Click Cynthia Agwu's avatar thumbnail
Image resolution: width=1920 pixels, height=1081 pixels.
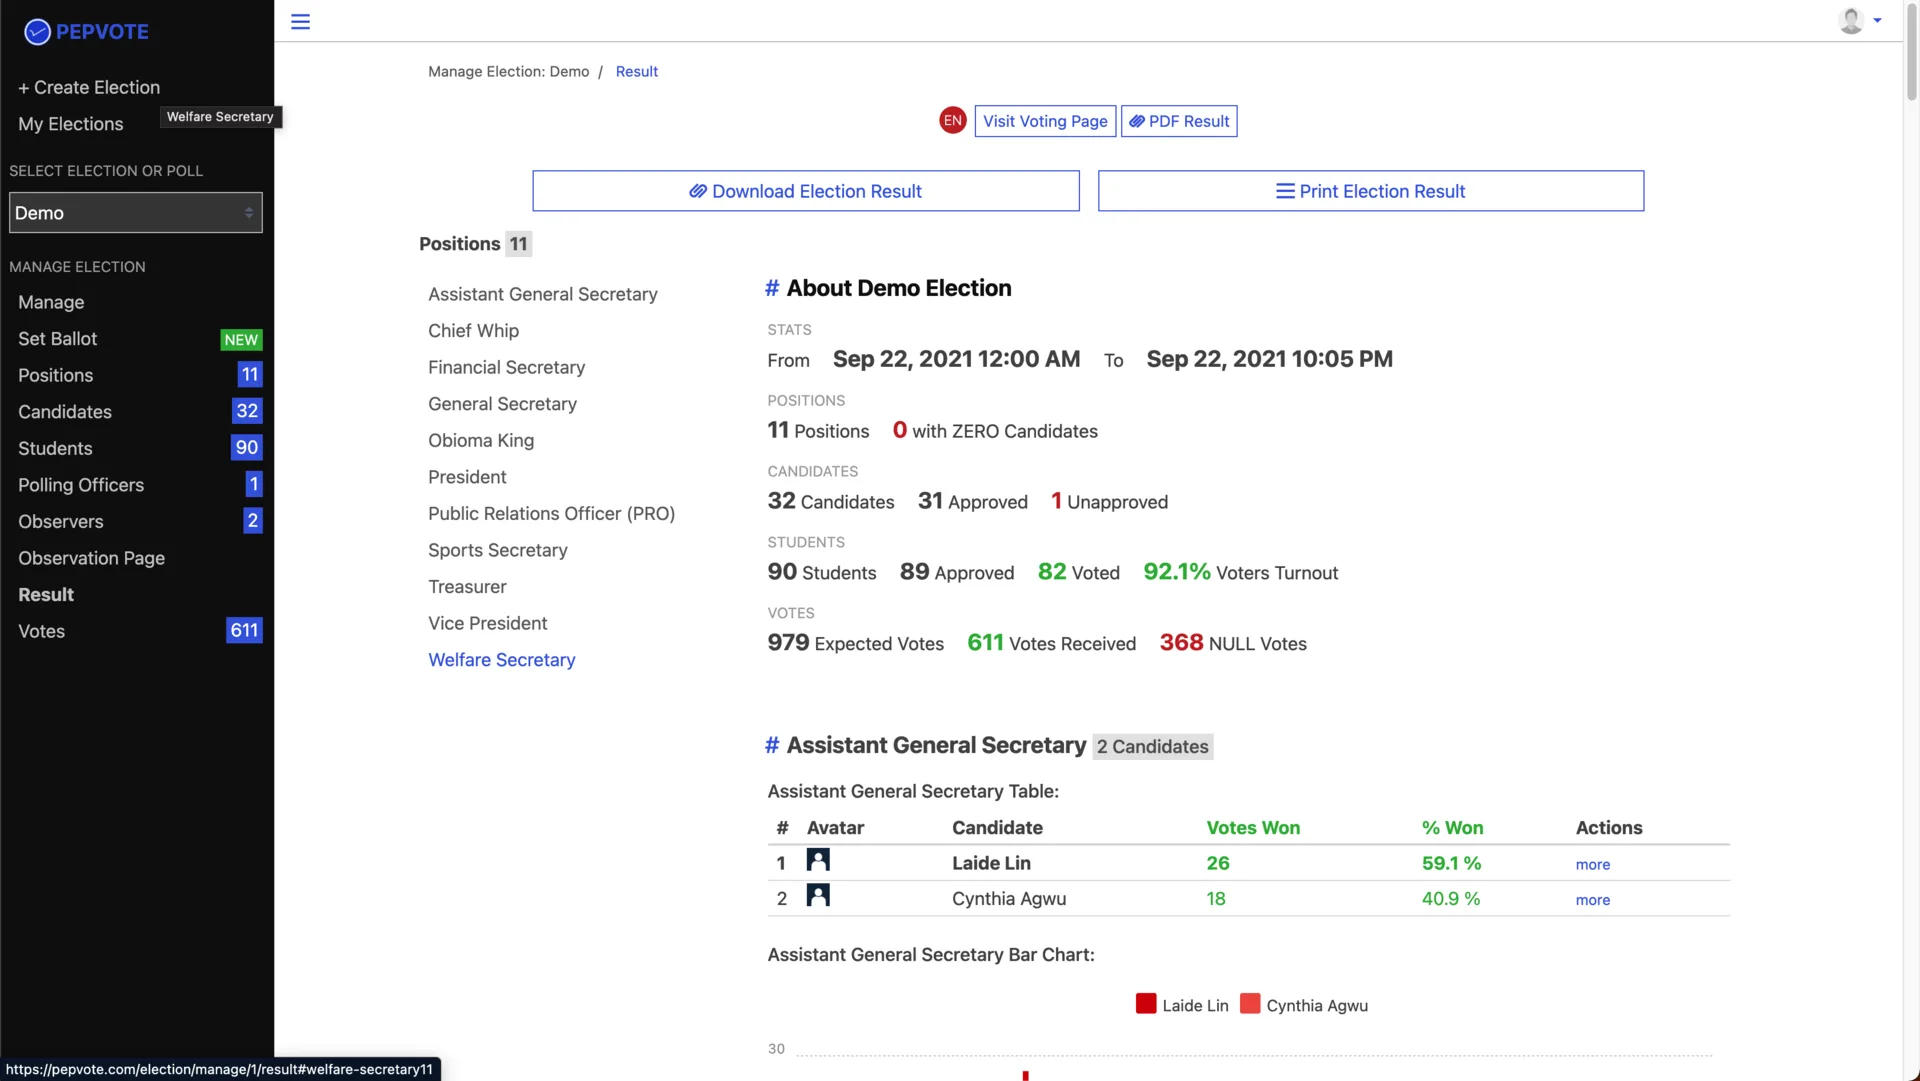coord(818,896)
